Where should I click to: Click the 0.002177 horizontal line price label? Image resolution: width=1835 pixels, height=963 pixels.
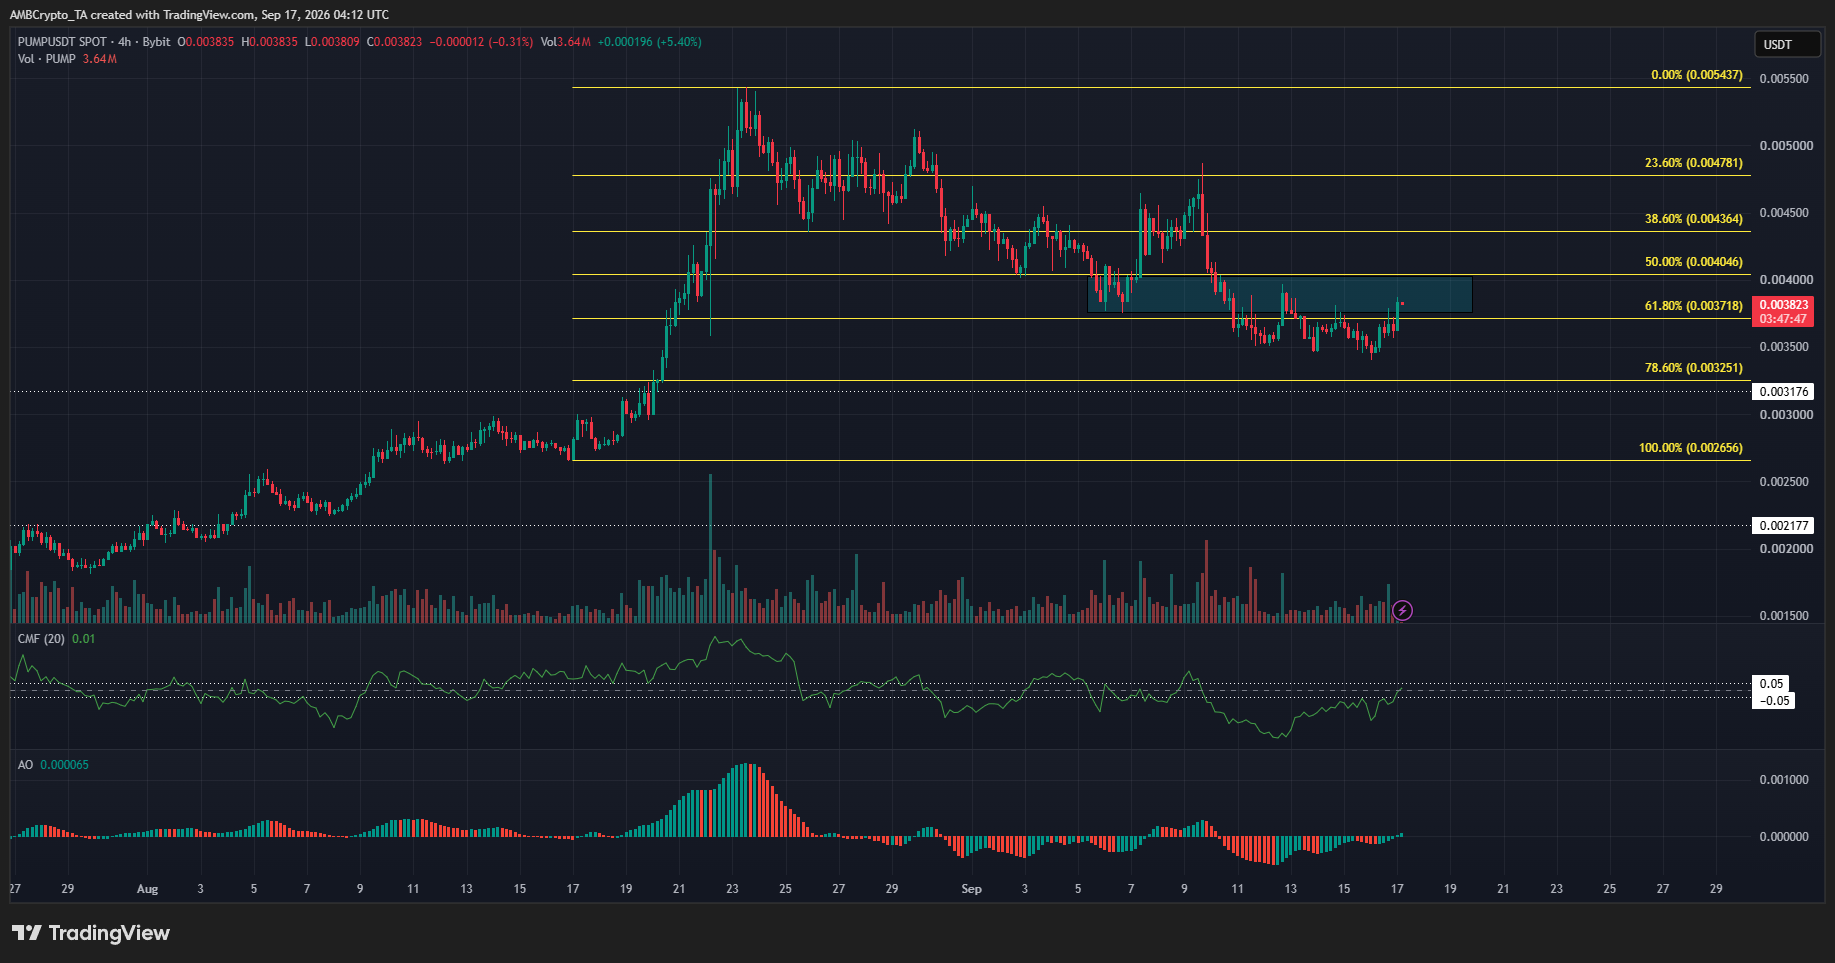tap(1783, 525)
